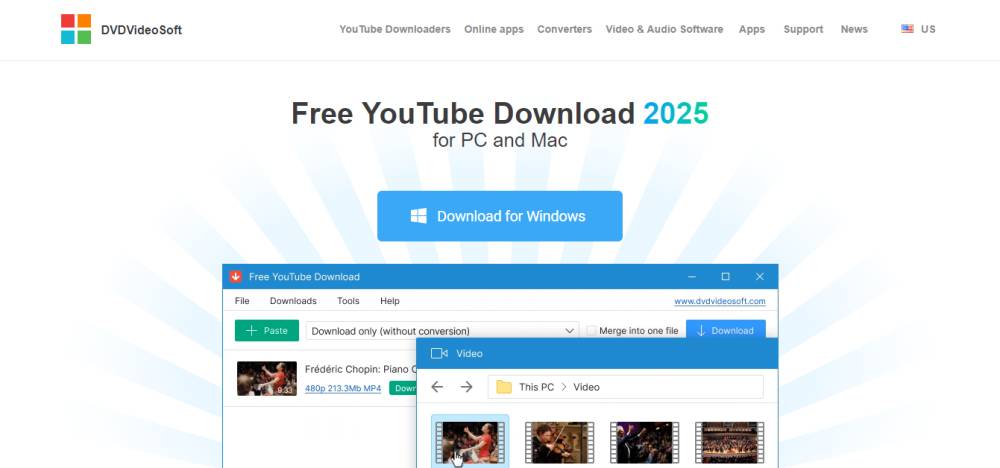Image resolution: width=1000 pixels, height=468 pixels.
Task: Select This PC in the path bar
Action: point(536,387)
